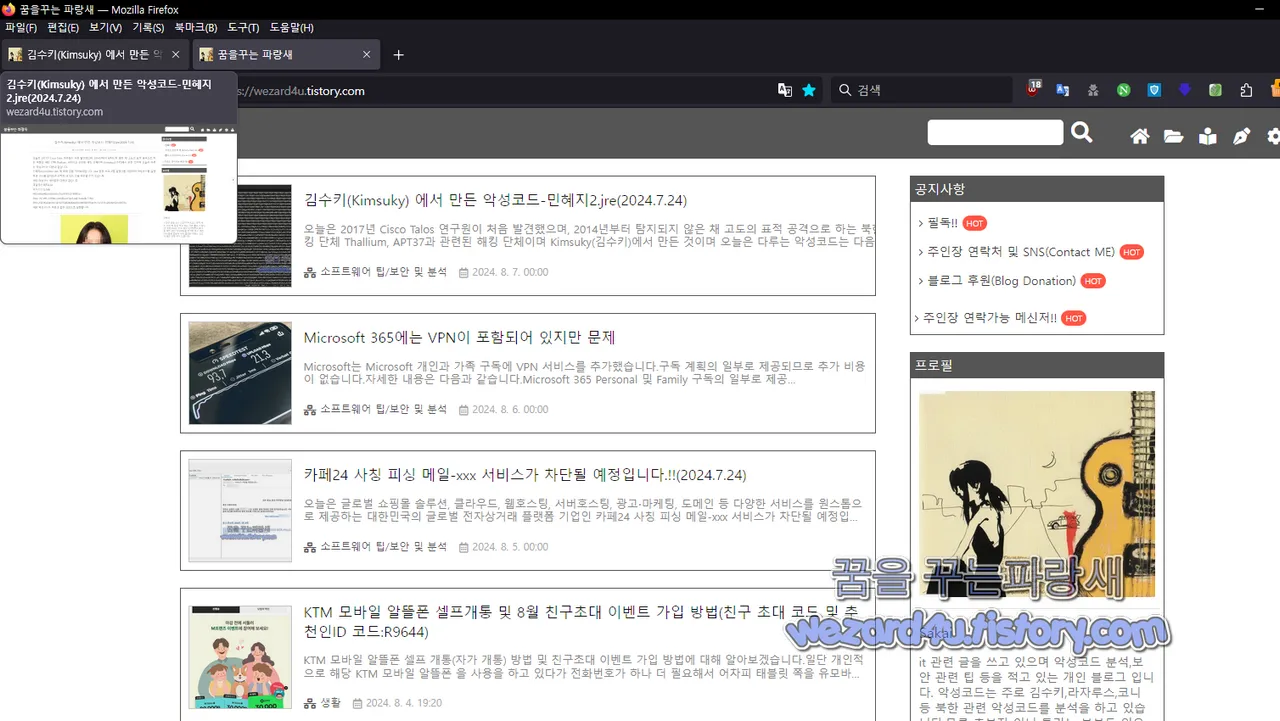Click the 카페24 phishing mail thumbnail
Image resolution: width=1280 pixels, height=721 pixels.
pos(240,510)
